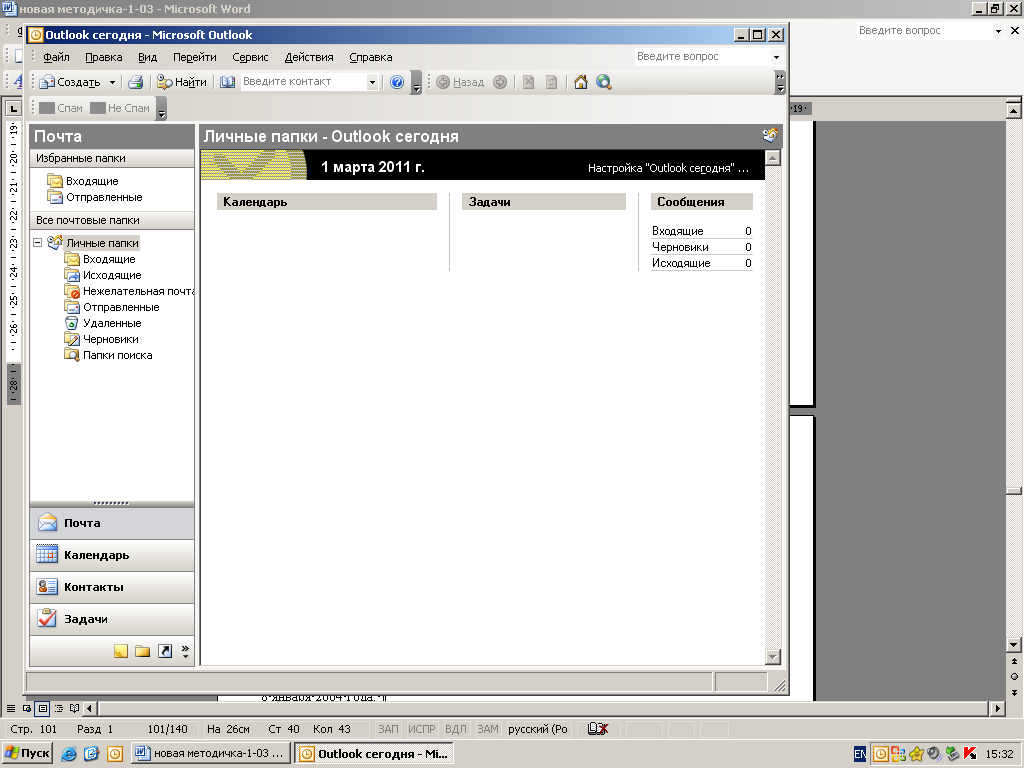1024x768 pixels.
Task: Click the Notes yellow sticky icon
Action: pos(121,651)
